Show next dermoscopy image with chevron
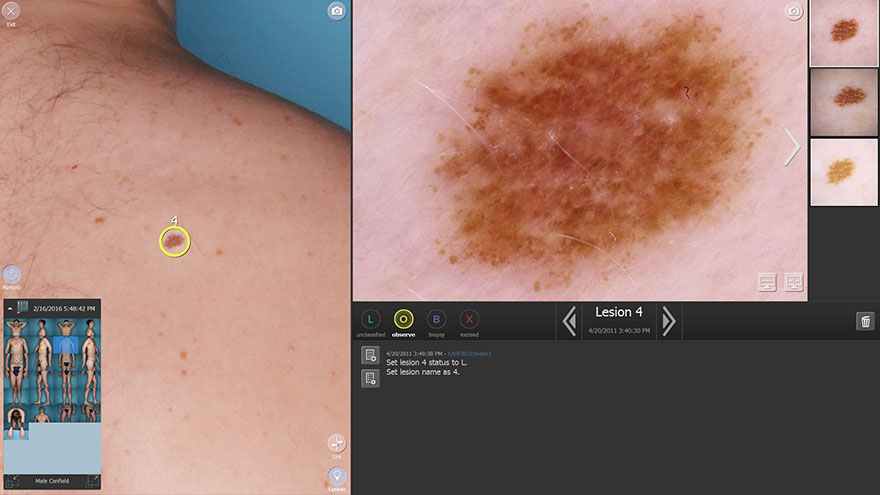The height and width of the screenshot is (495, 880). [792, 148]
